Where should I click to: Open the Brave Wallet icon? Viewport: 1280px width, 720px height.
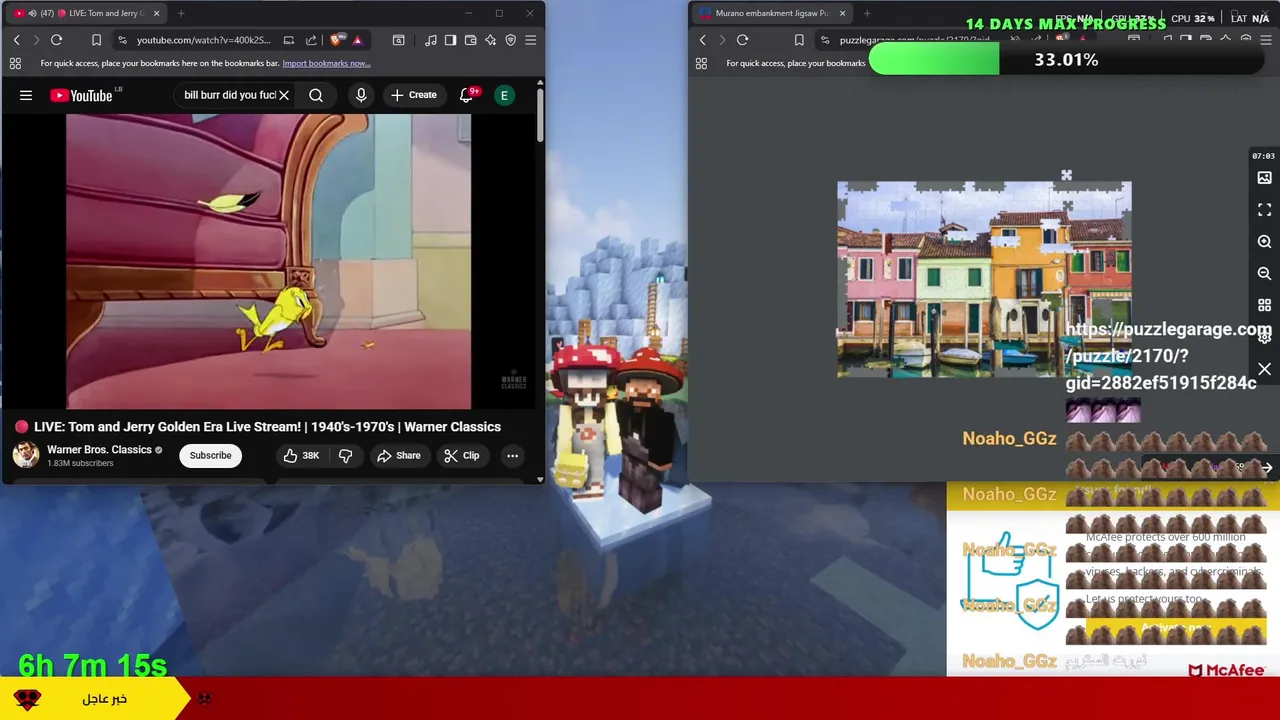pyautogui.click(x=470, y=40)
